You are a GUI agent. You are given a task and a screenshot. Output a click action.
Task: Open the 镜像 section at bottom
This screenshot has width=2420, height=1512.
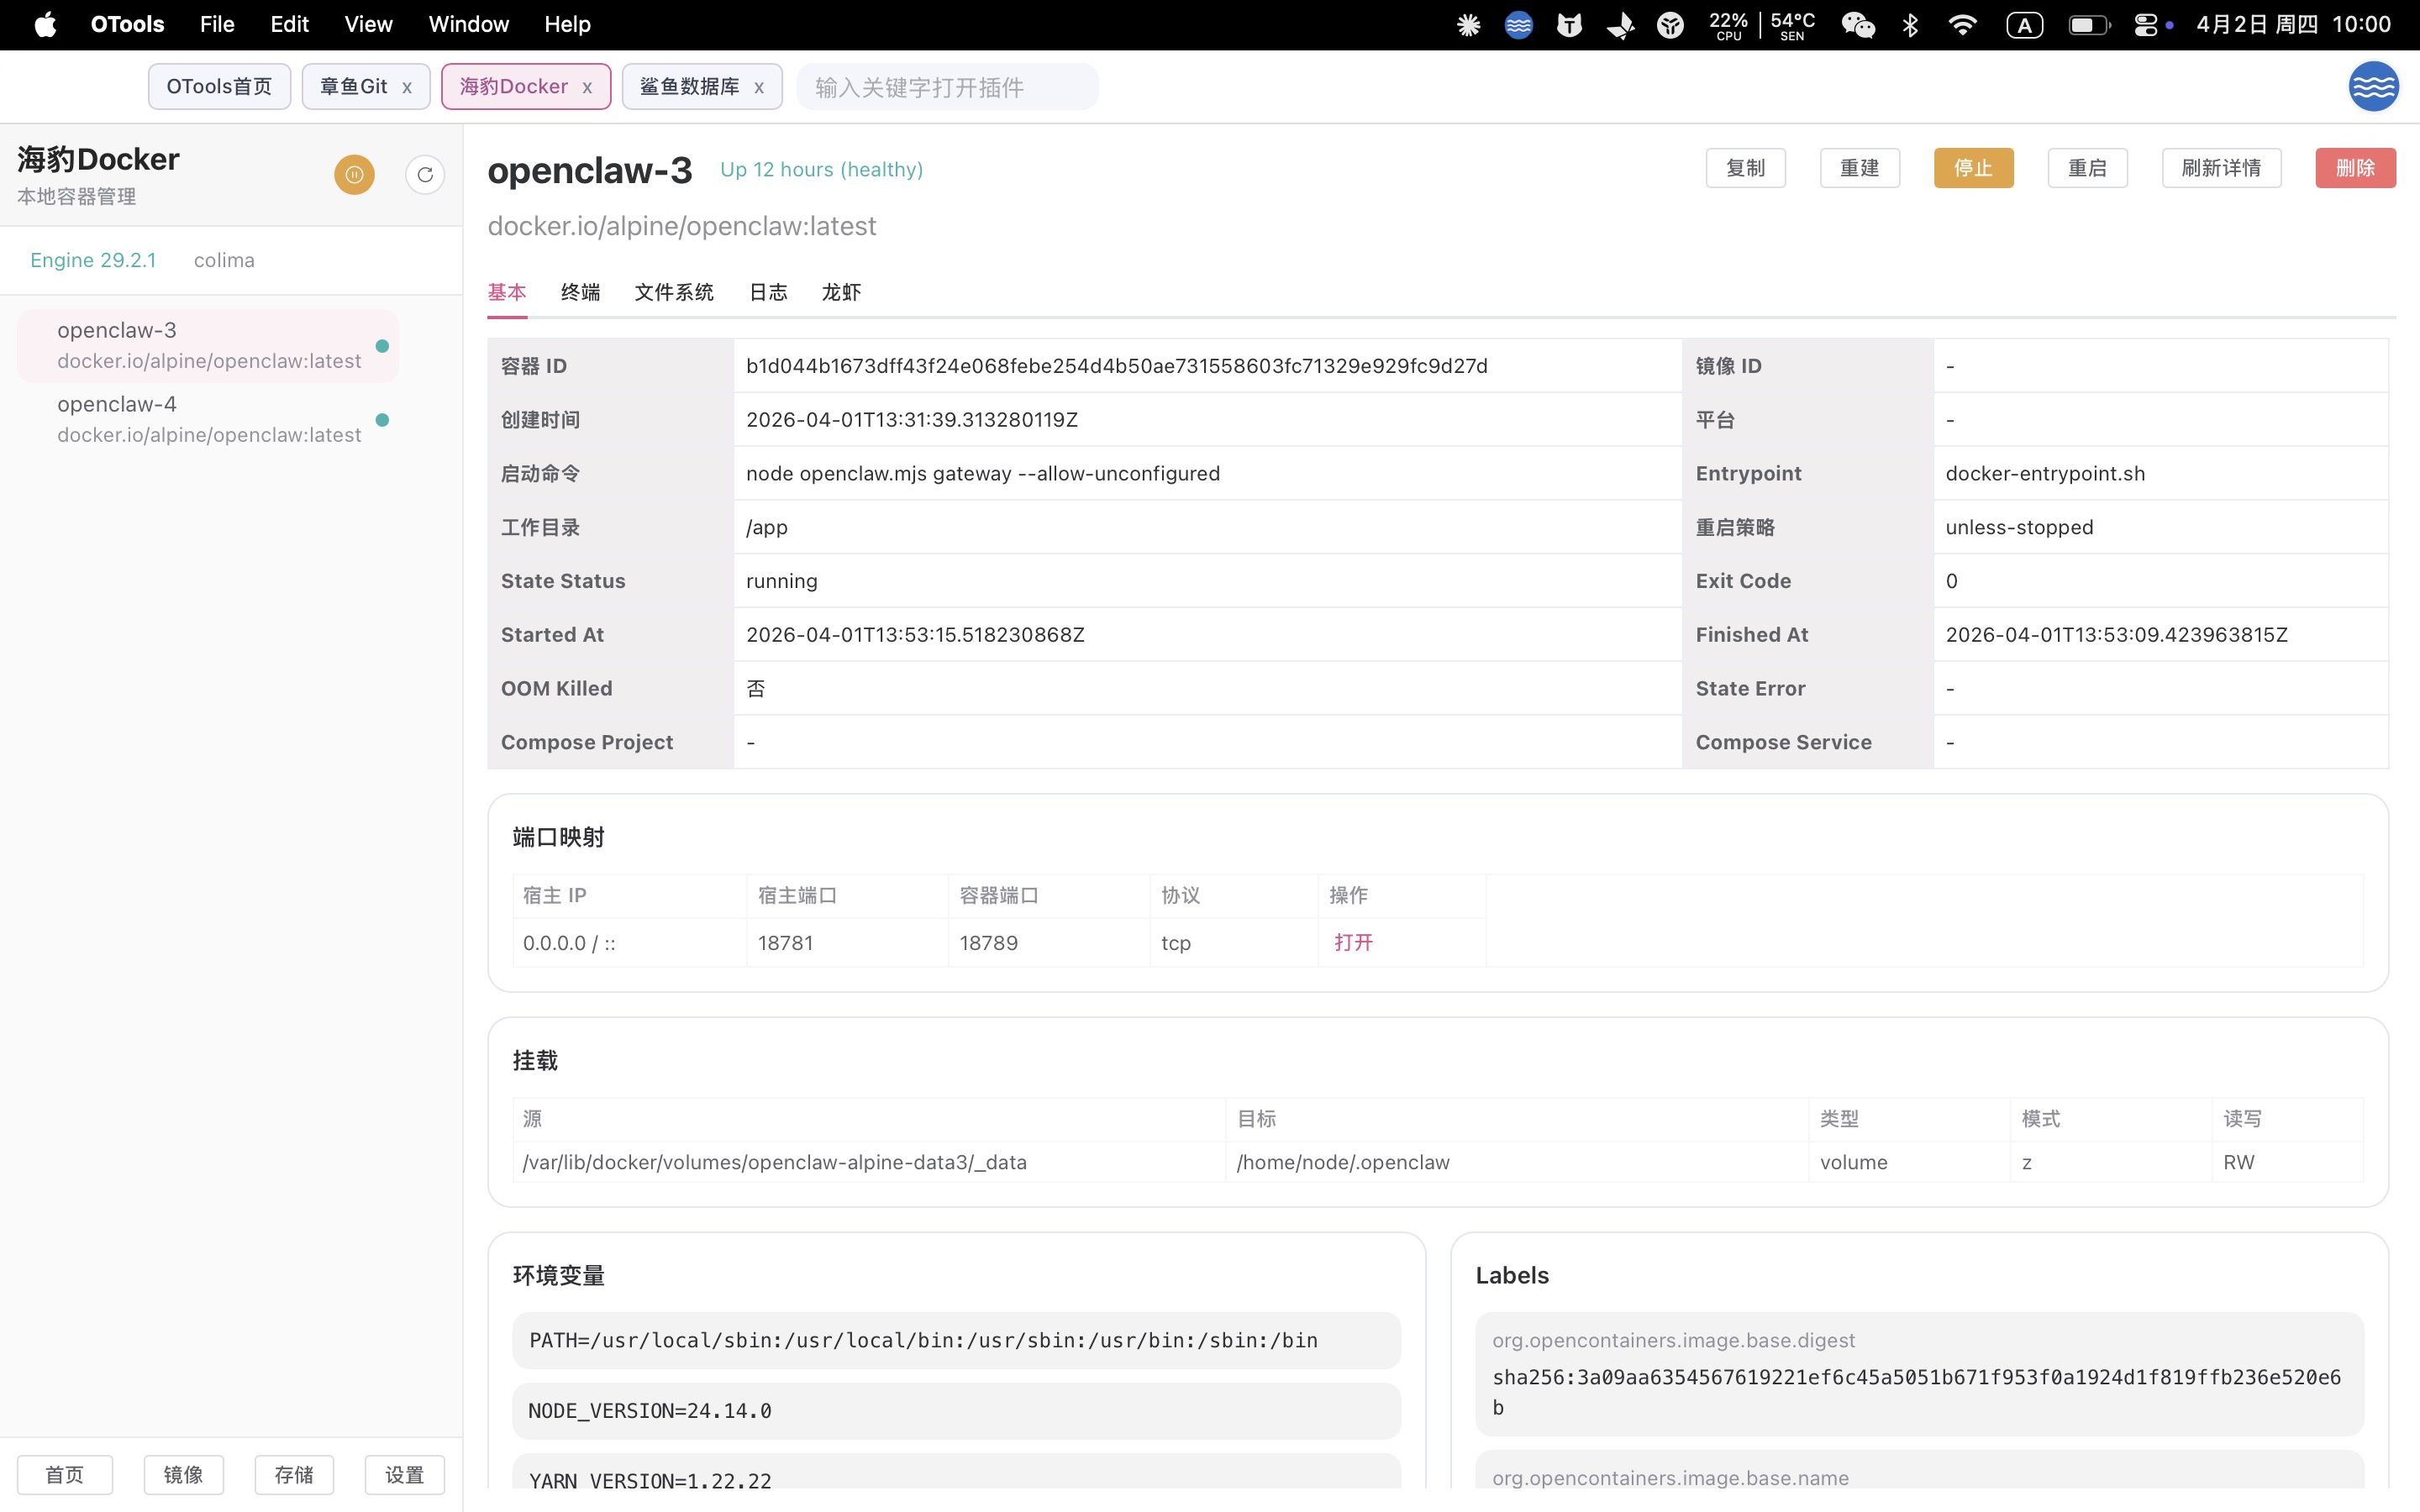[183, 1474]
